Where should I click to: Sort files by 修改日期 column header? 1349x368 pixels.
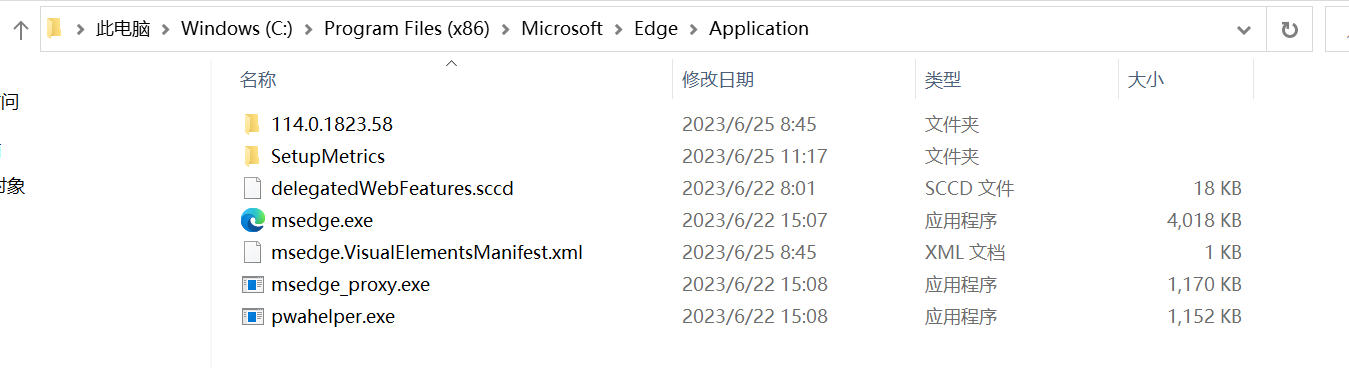click(x=718, y=80)
